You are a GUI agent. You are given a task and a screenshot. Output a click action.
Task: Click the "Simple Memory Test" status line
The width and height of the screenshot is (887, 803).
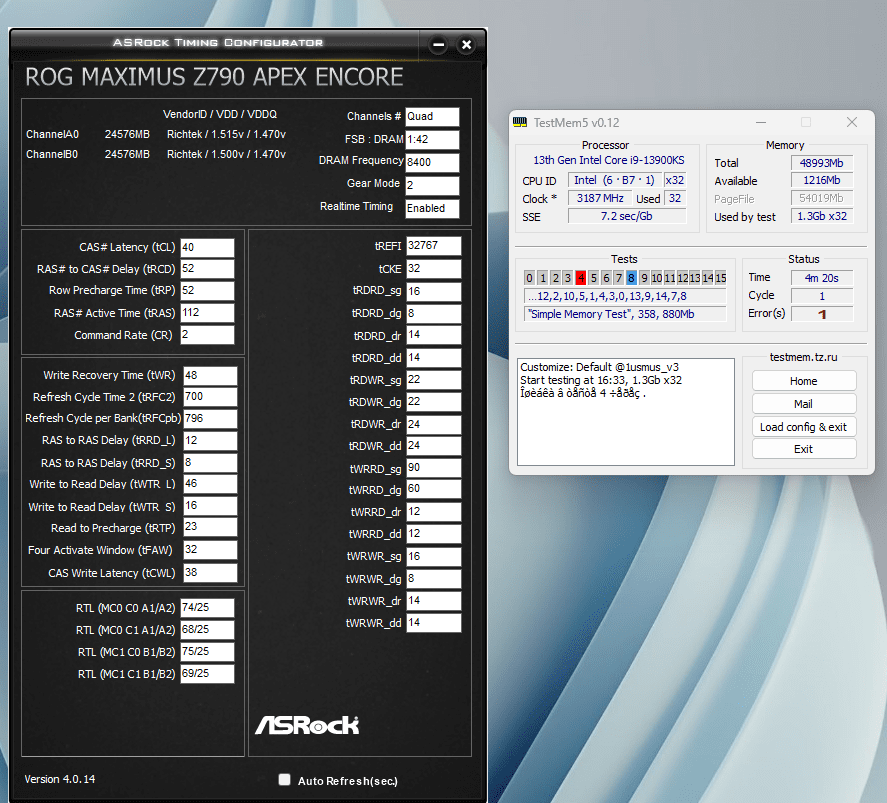[x=625, y=314]
